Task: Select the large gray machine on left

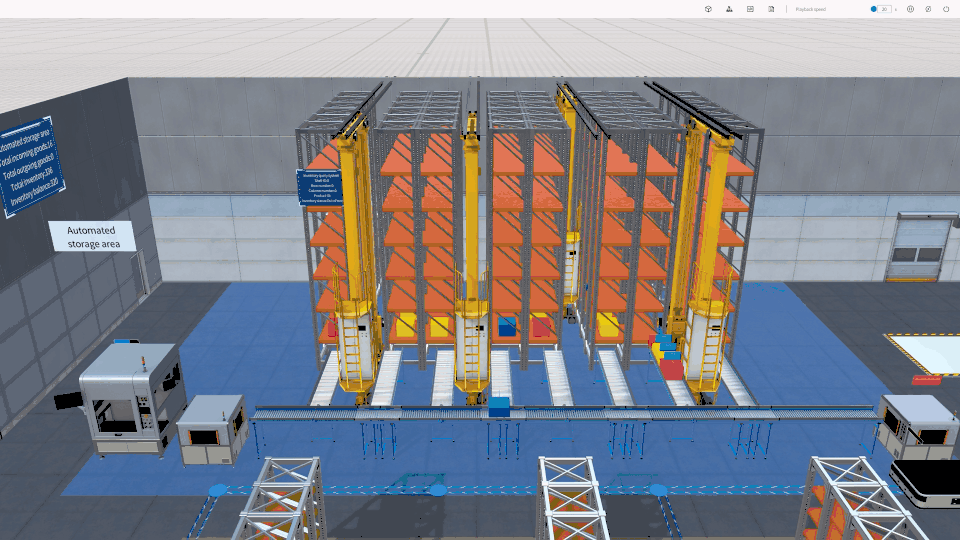Action: pos(128,400)
